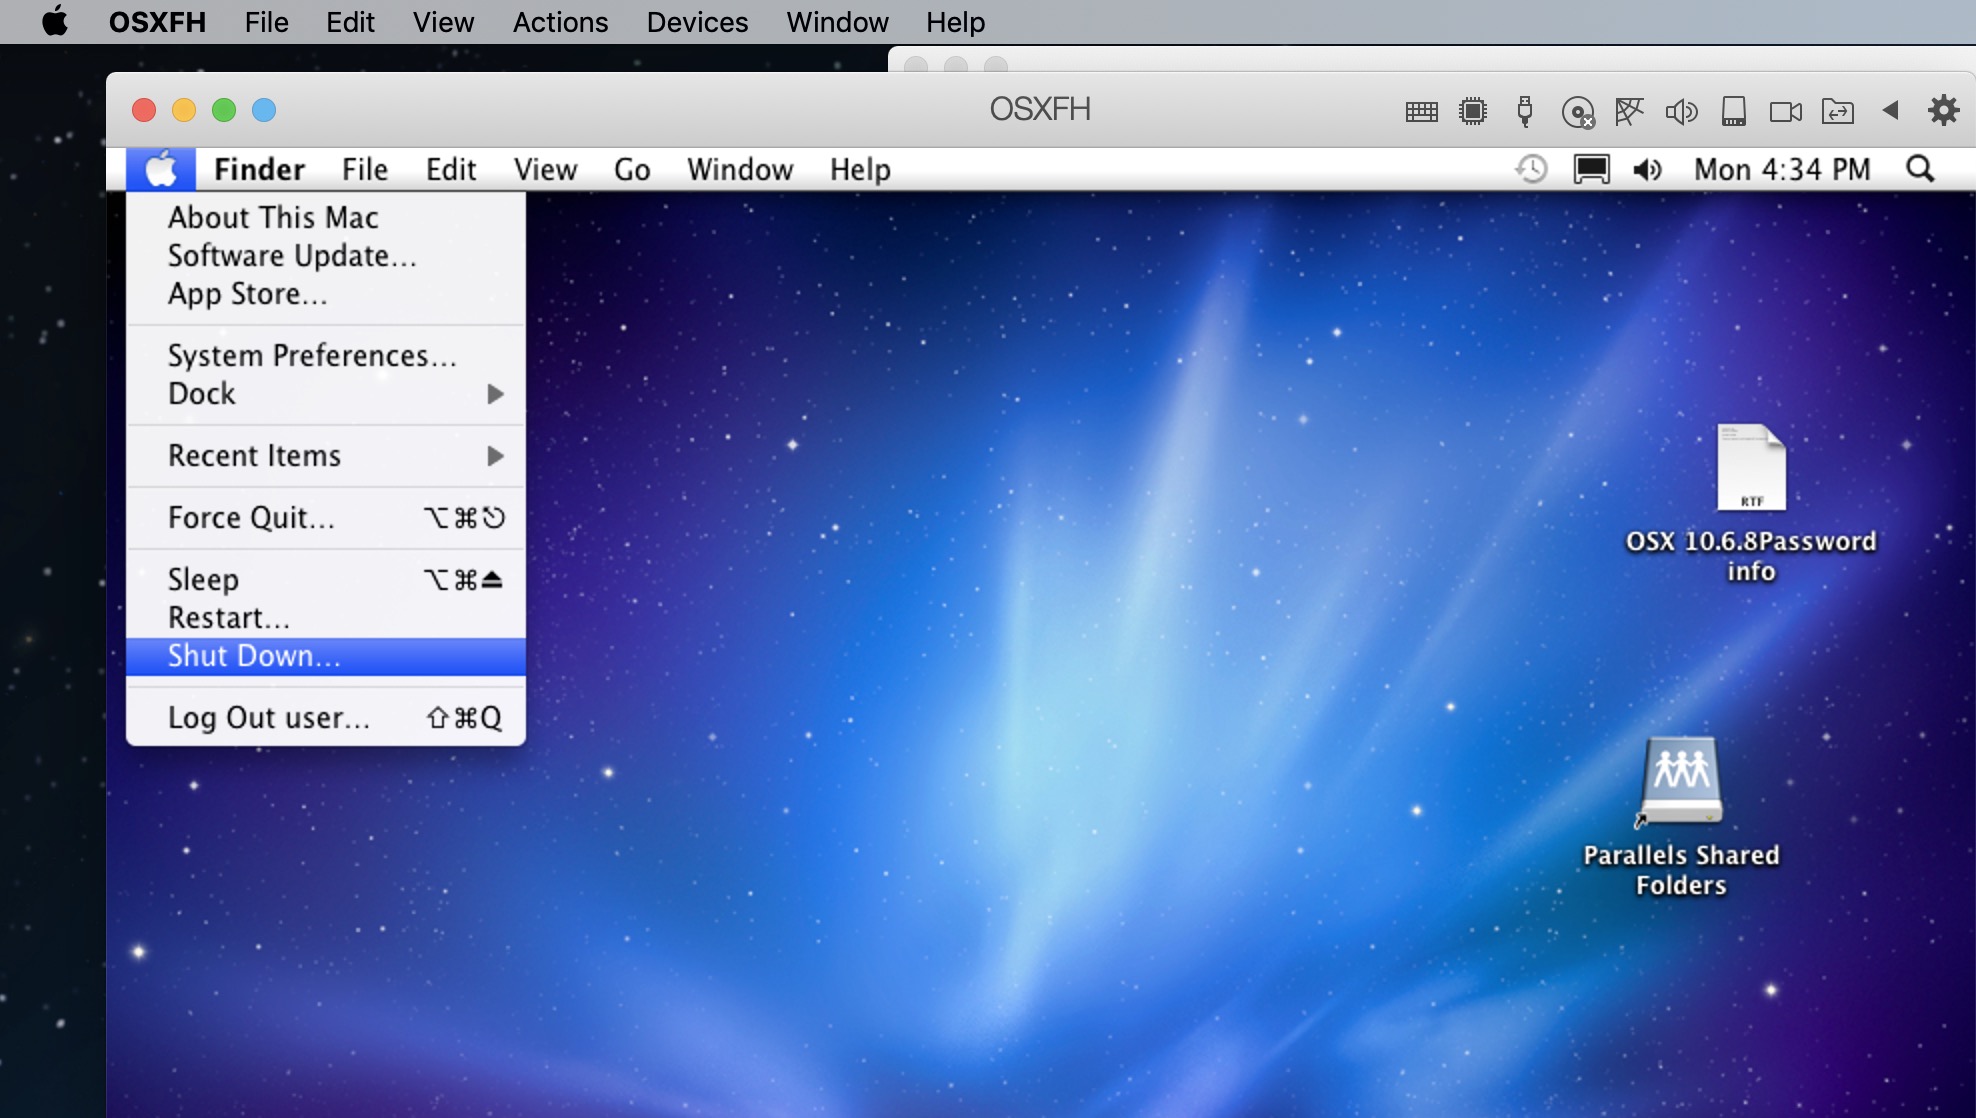Click the sound speaker icon in OSXFH toolbar

click(x=1681, y=111)
